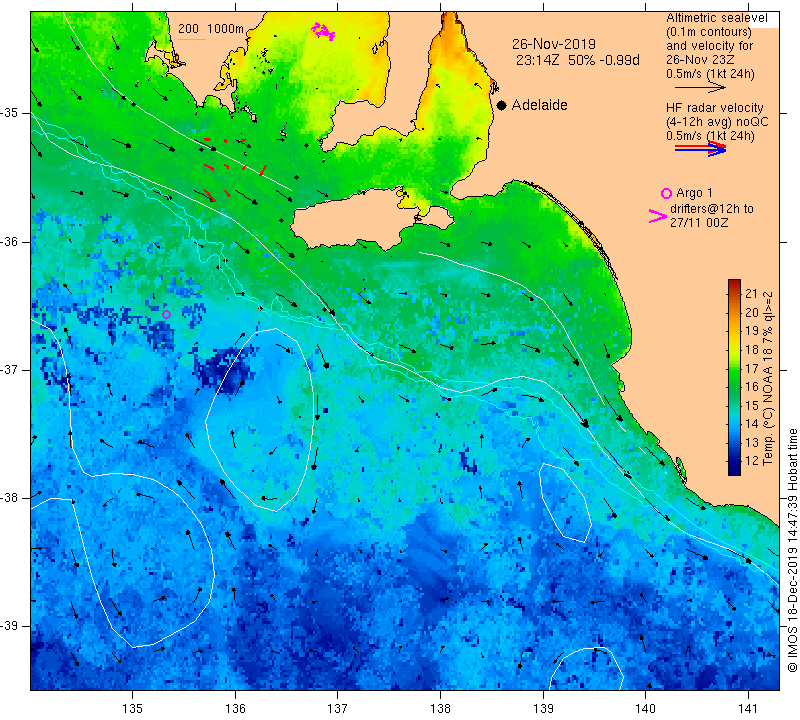Click the '136' longitude axis label
This screenshot has width=800, height=720.
click(235, 708)
